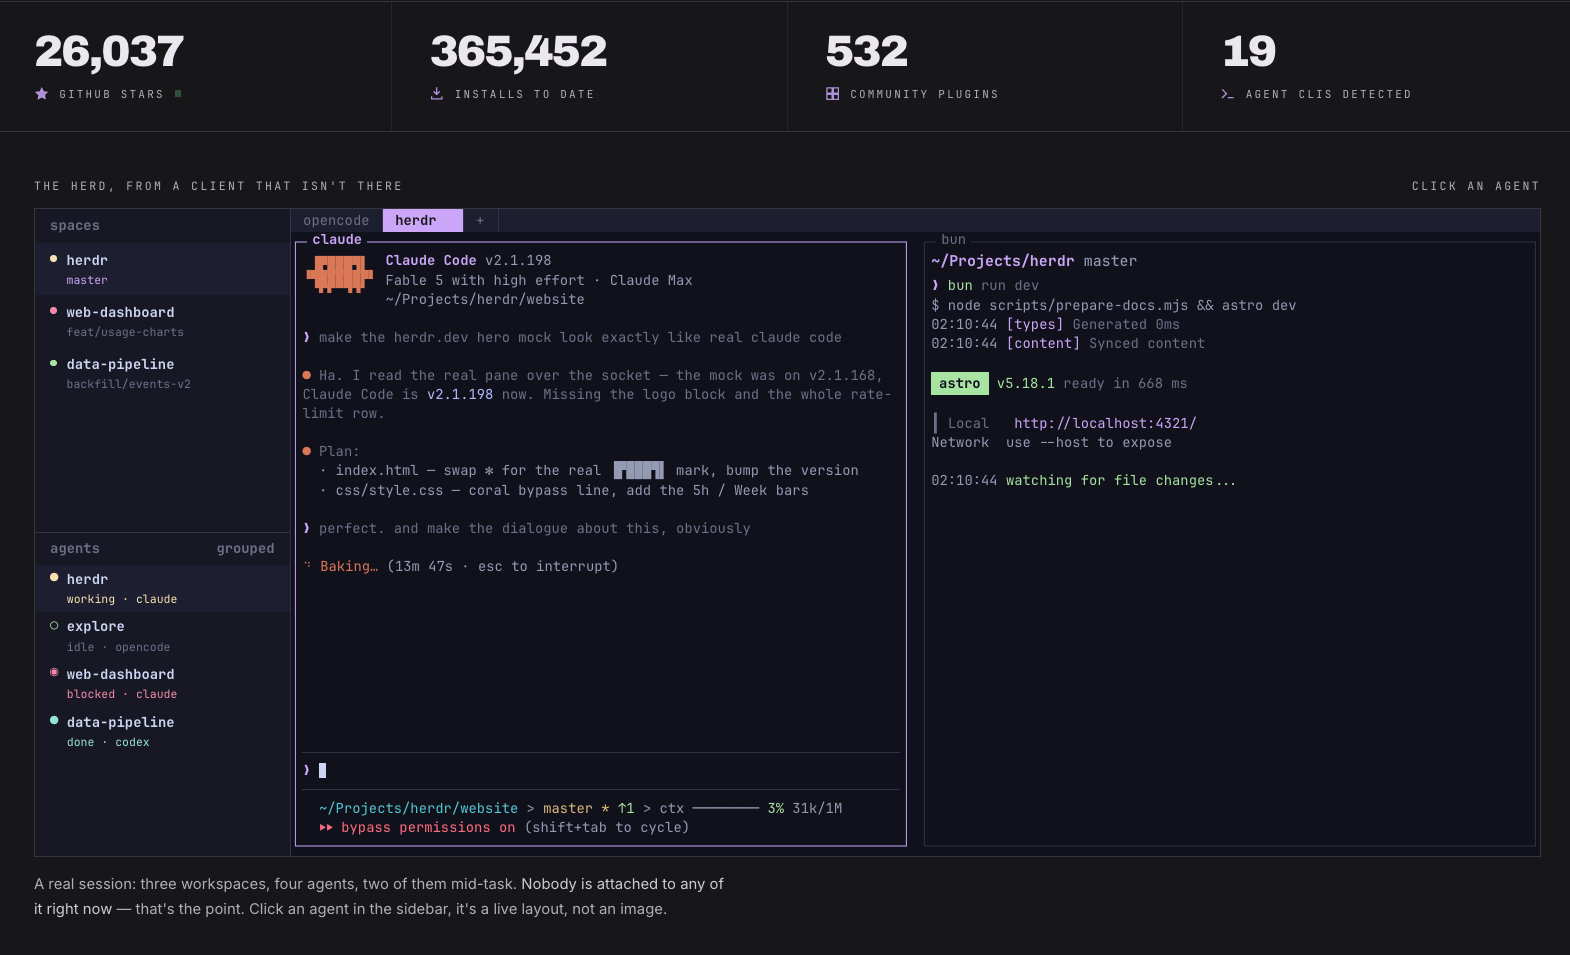1570x955 pixels.
Task: Click the "[content] Synced content" log line
Action: click(1105, 343)
